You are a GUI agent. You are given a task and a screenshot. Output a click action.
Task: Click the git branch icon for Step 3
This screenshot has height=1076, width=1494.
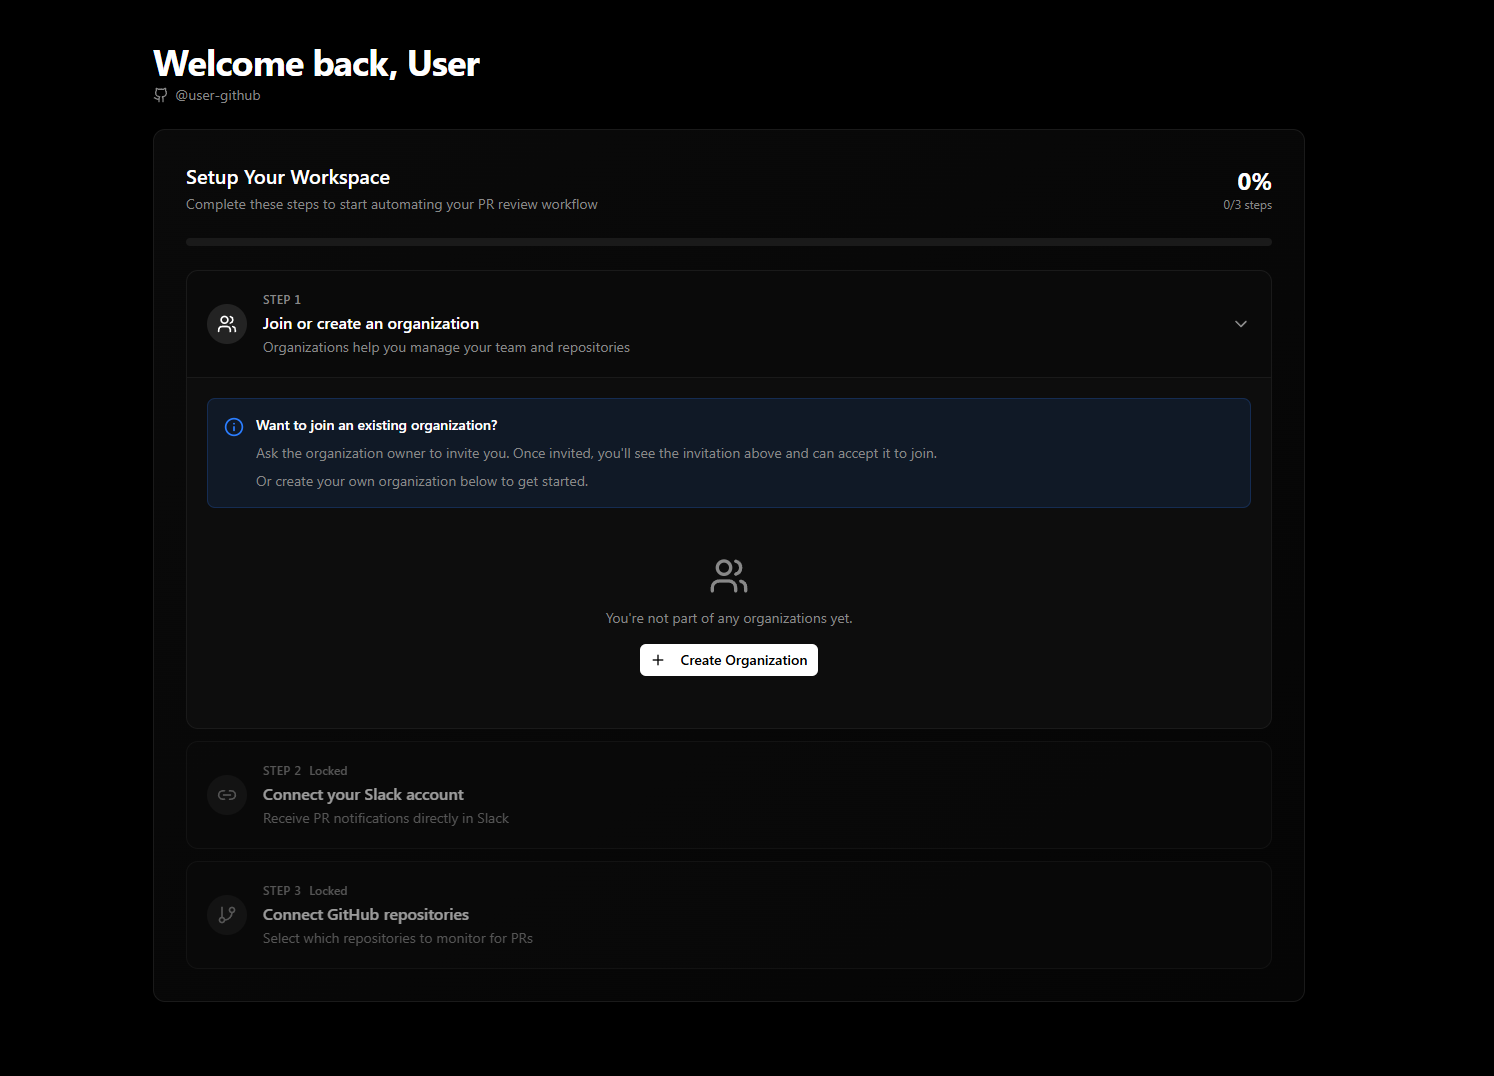point(226,914)
